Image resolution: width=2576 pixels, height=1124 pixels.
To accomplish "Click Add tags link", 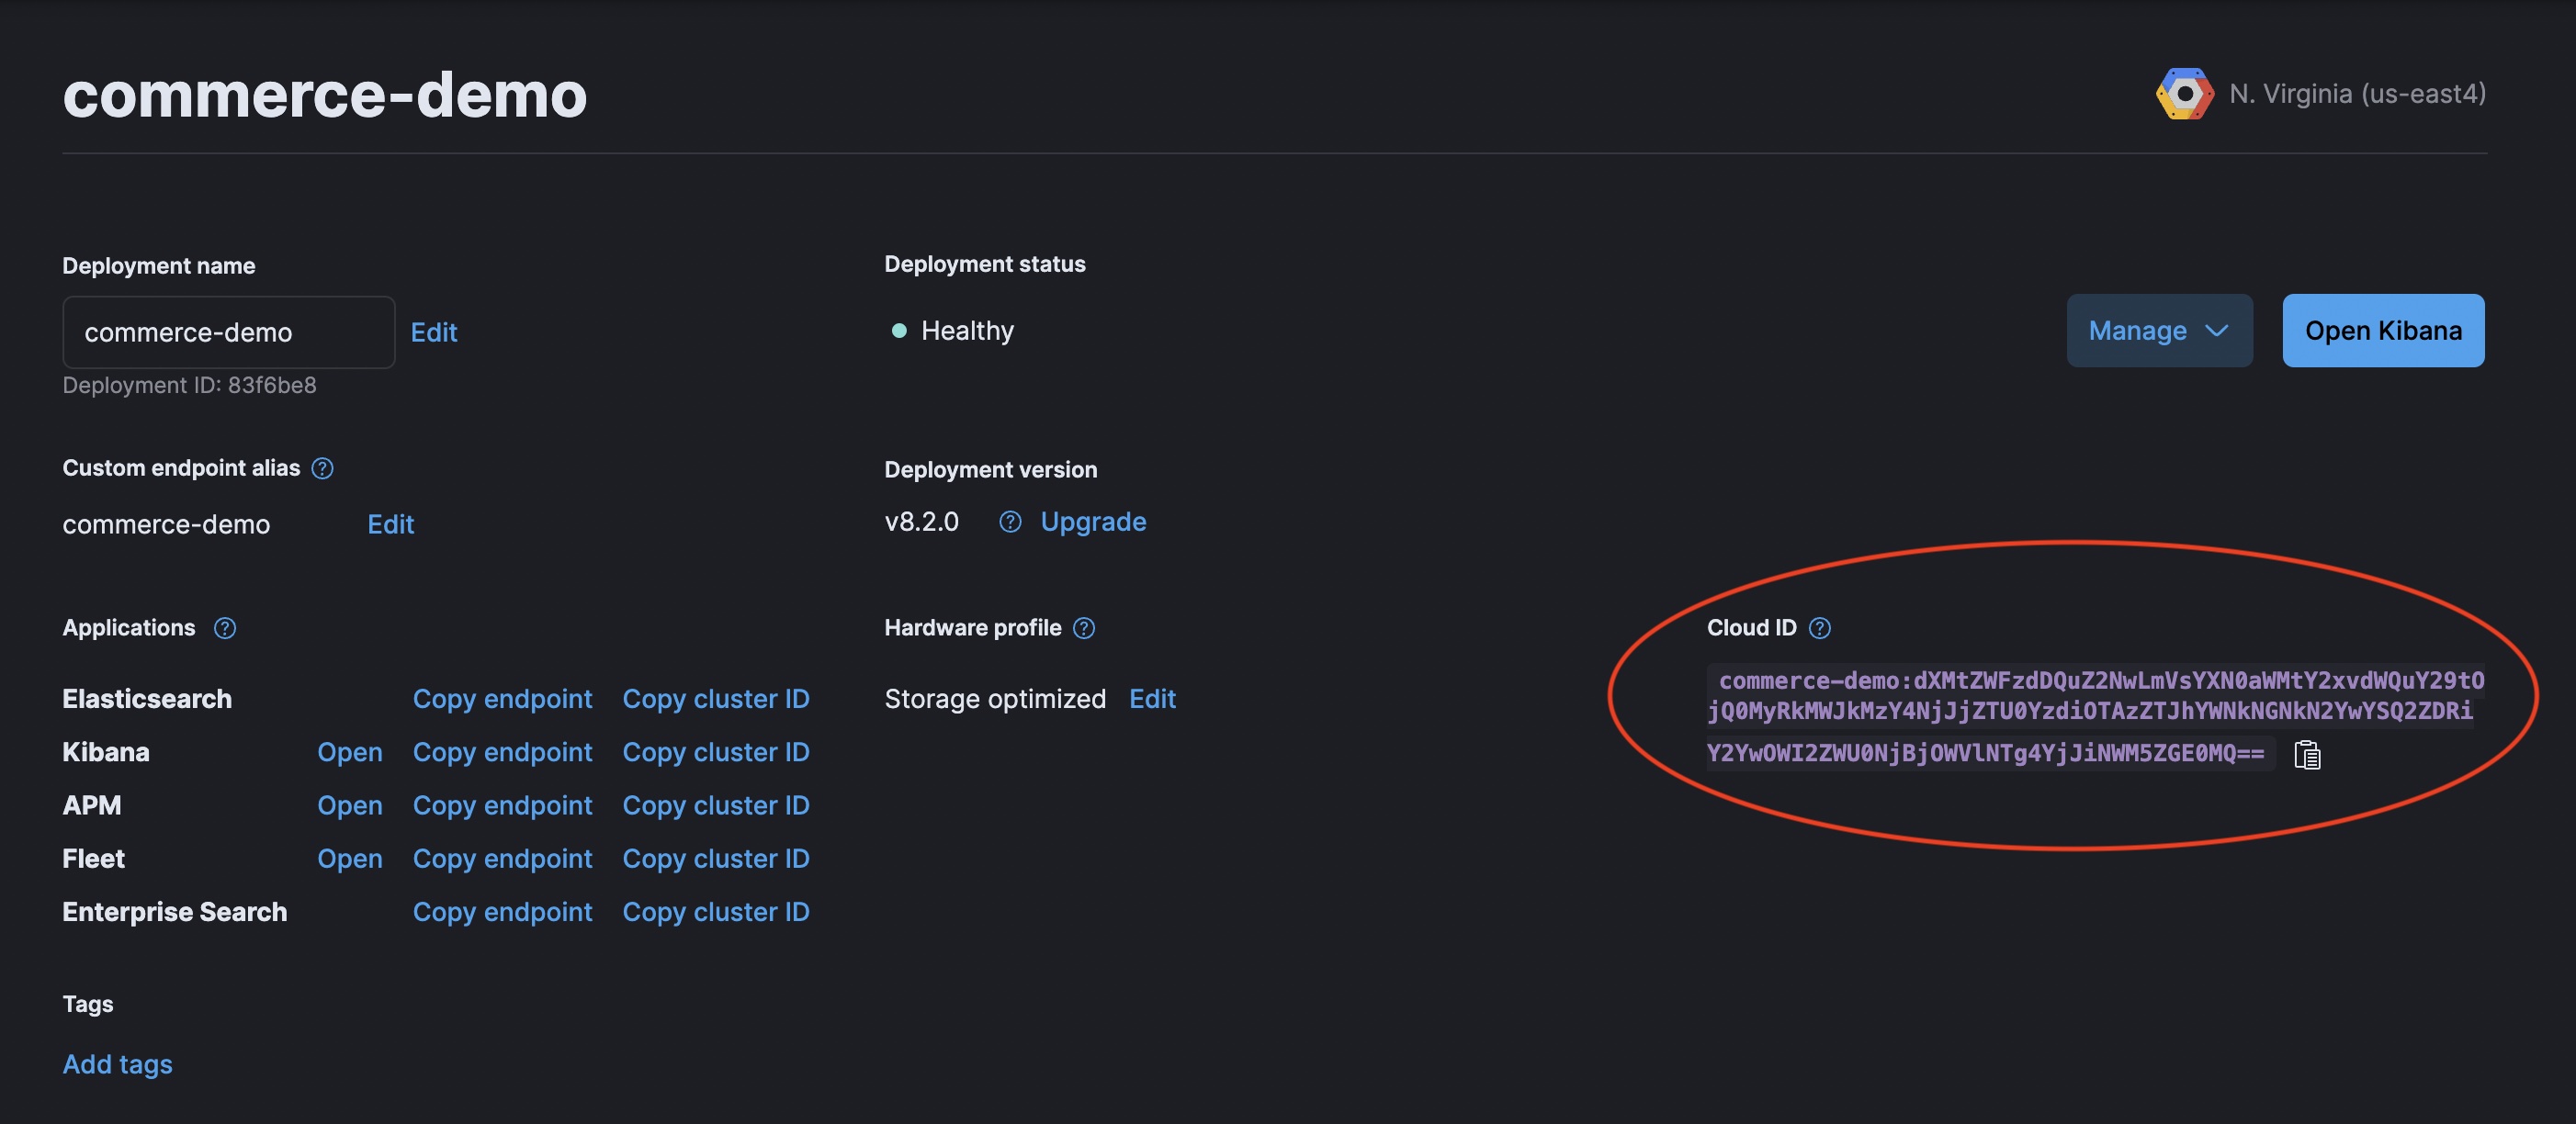I will coord(117,1064).
